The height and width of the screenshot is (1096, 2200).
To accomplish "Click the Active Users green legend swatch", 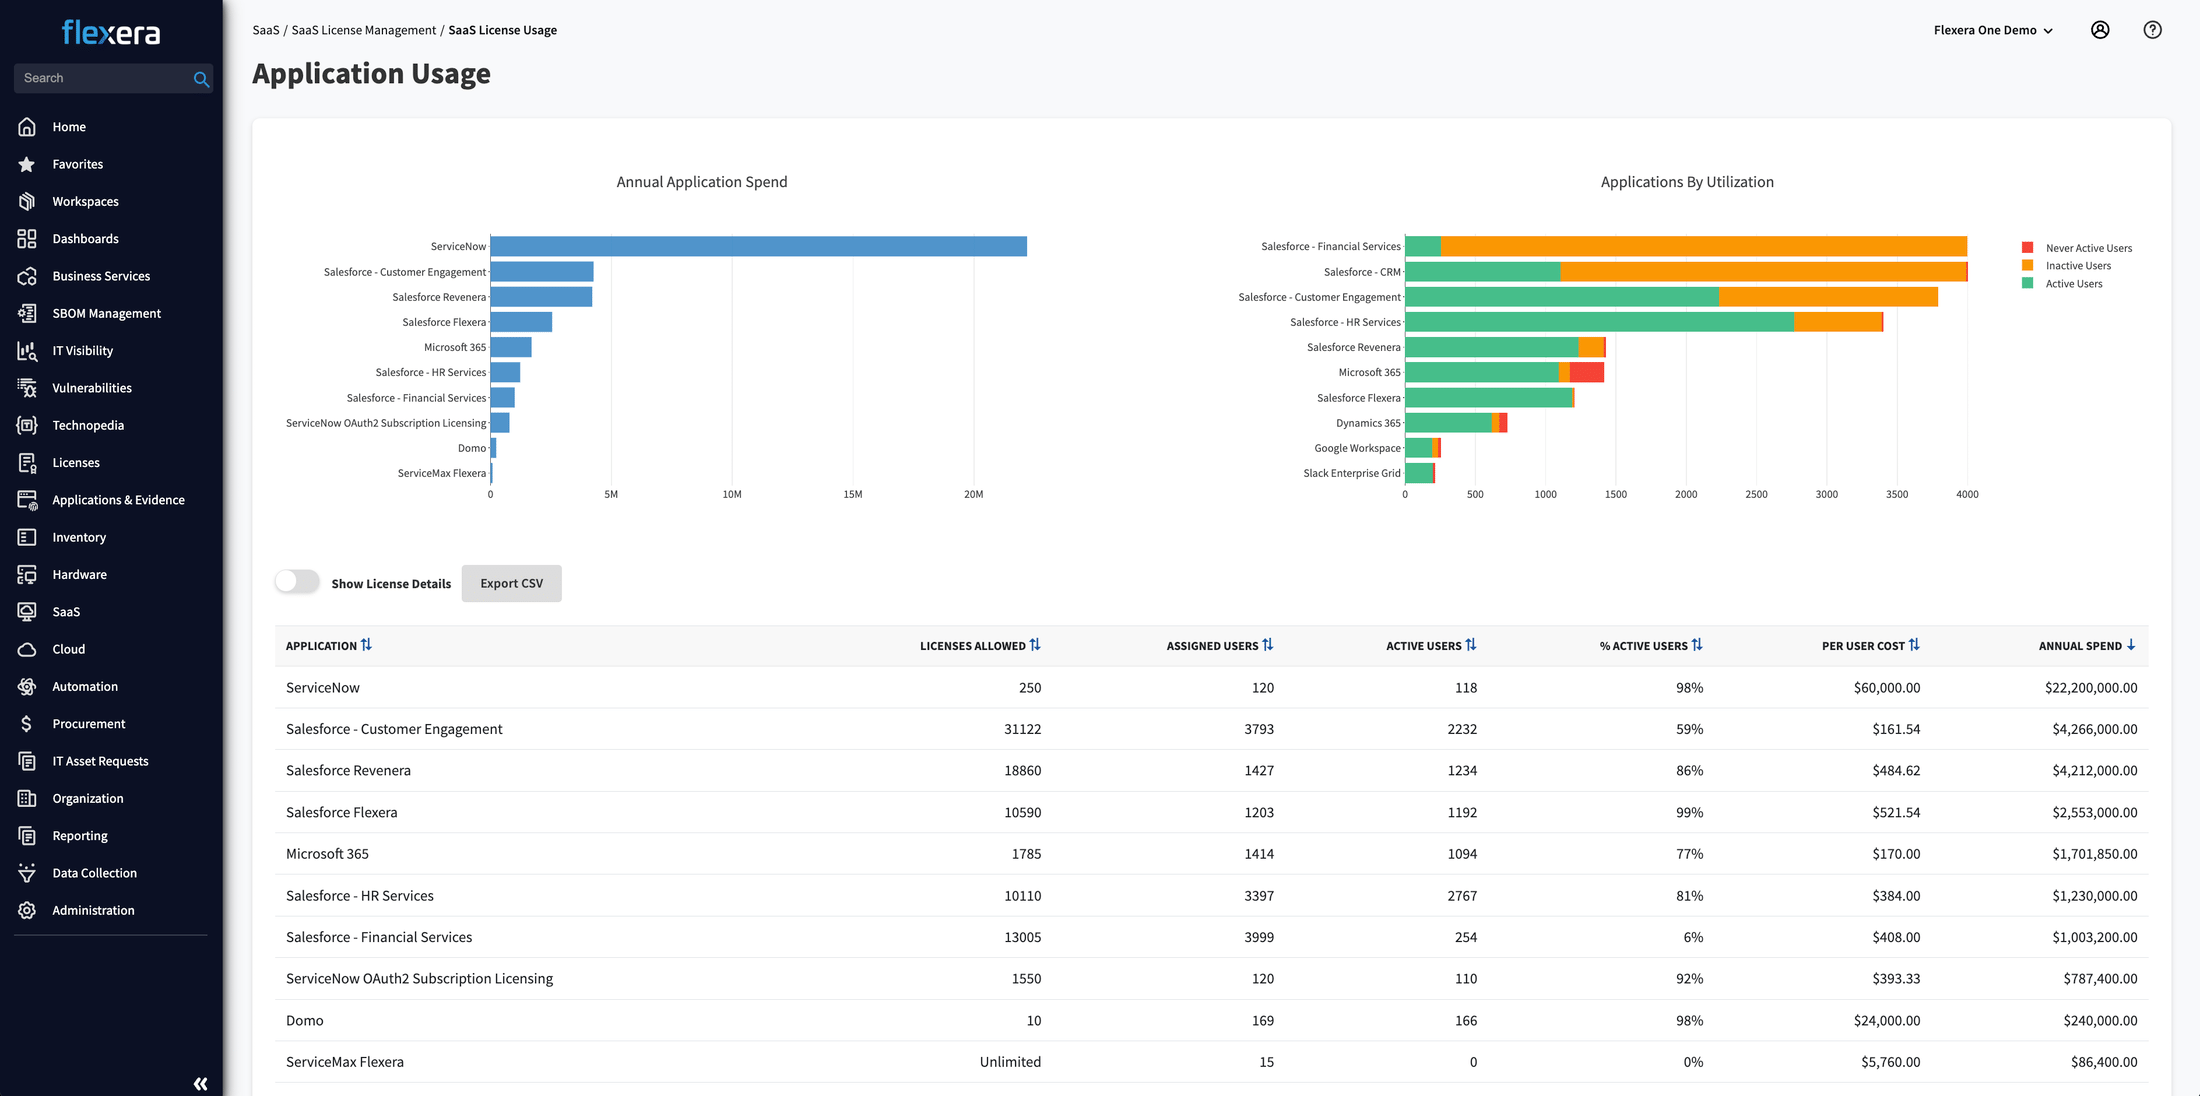I will (2027, 284).
